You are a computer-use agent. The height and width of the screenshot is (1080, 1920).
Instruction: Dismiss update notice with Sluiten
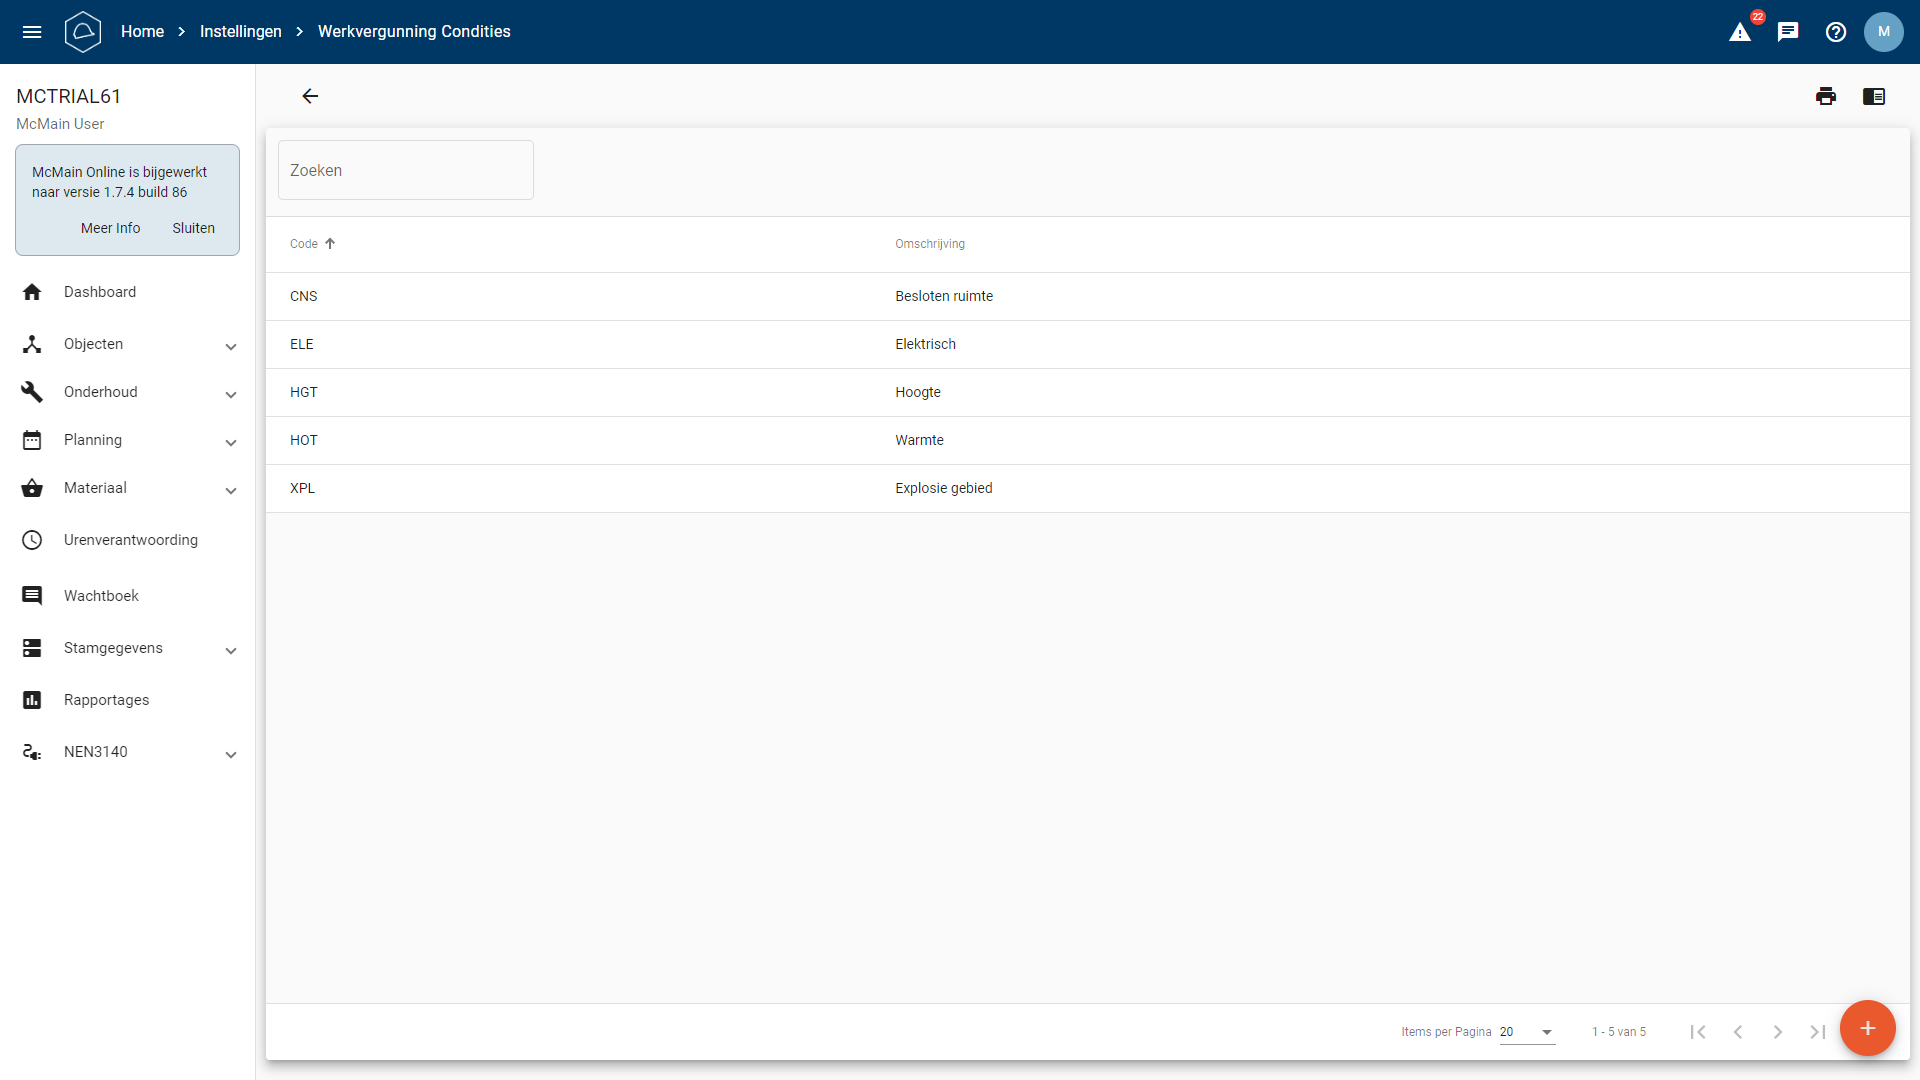pos(193,228)
